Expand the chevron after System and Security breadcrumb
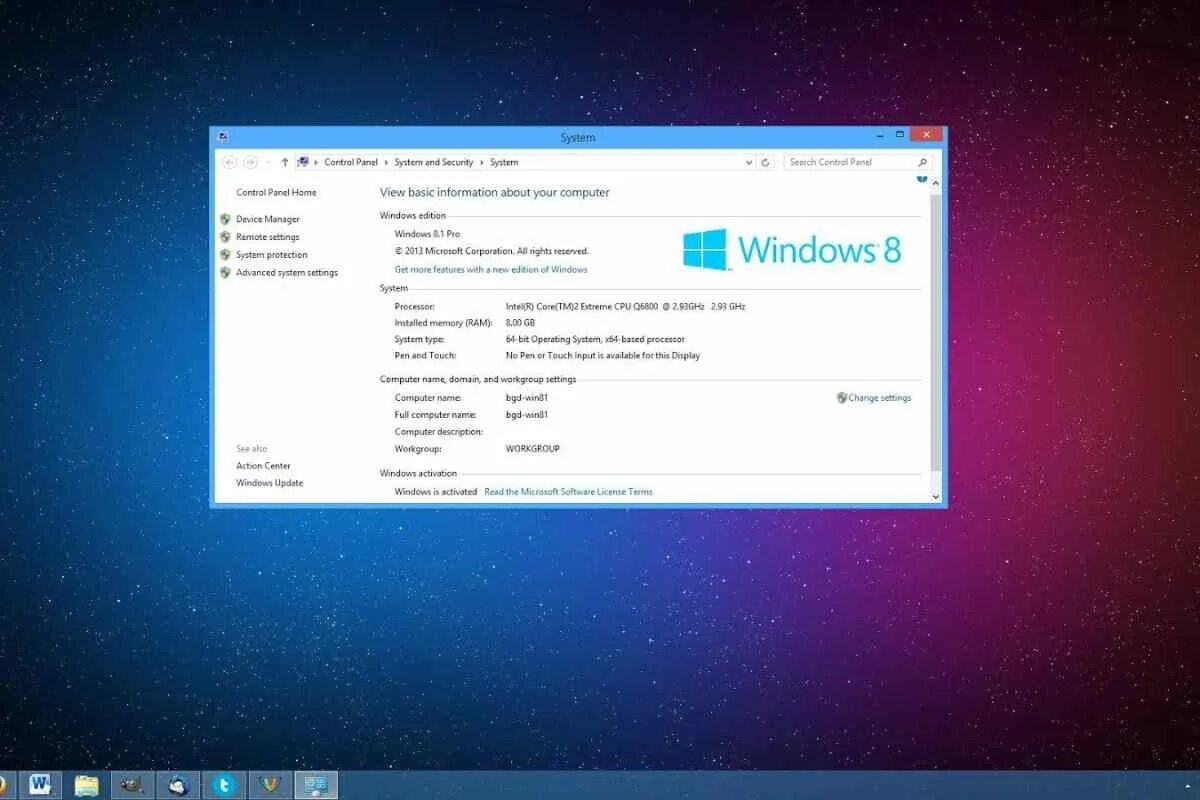Screen dimensions: 1200x800 (482, 162)
